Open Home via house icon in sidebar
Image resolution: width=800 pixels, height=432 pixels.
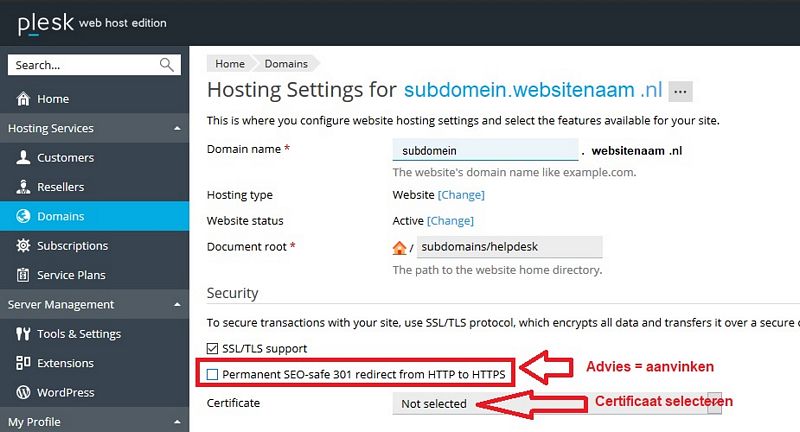[x=23, y=98]
